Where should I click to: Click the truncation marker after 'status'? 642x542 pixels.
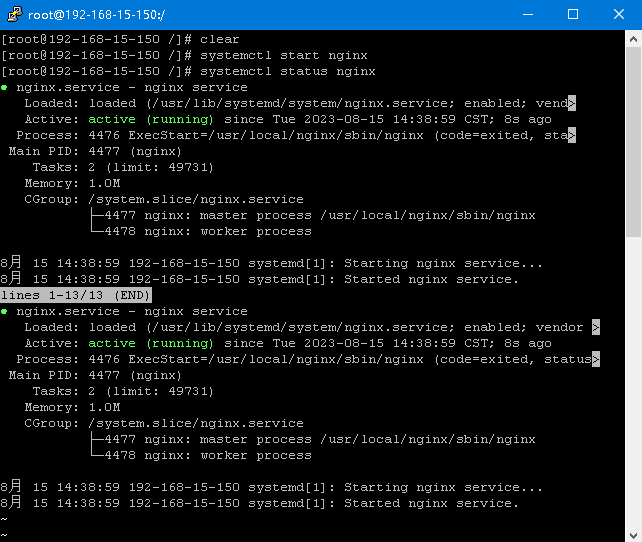(596, 359)
